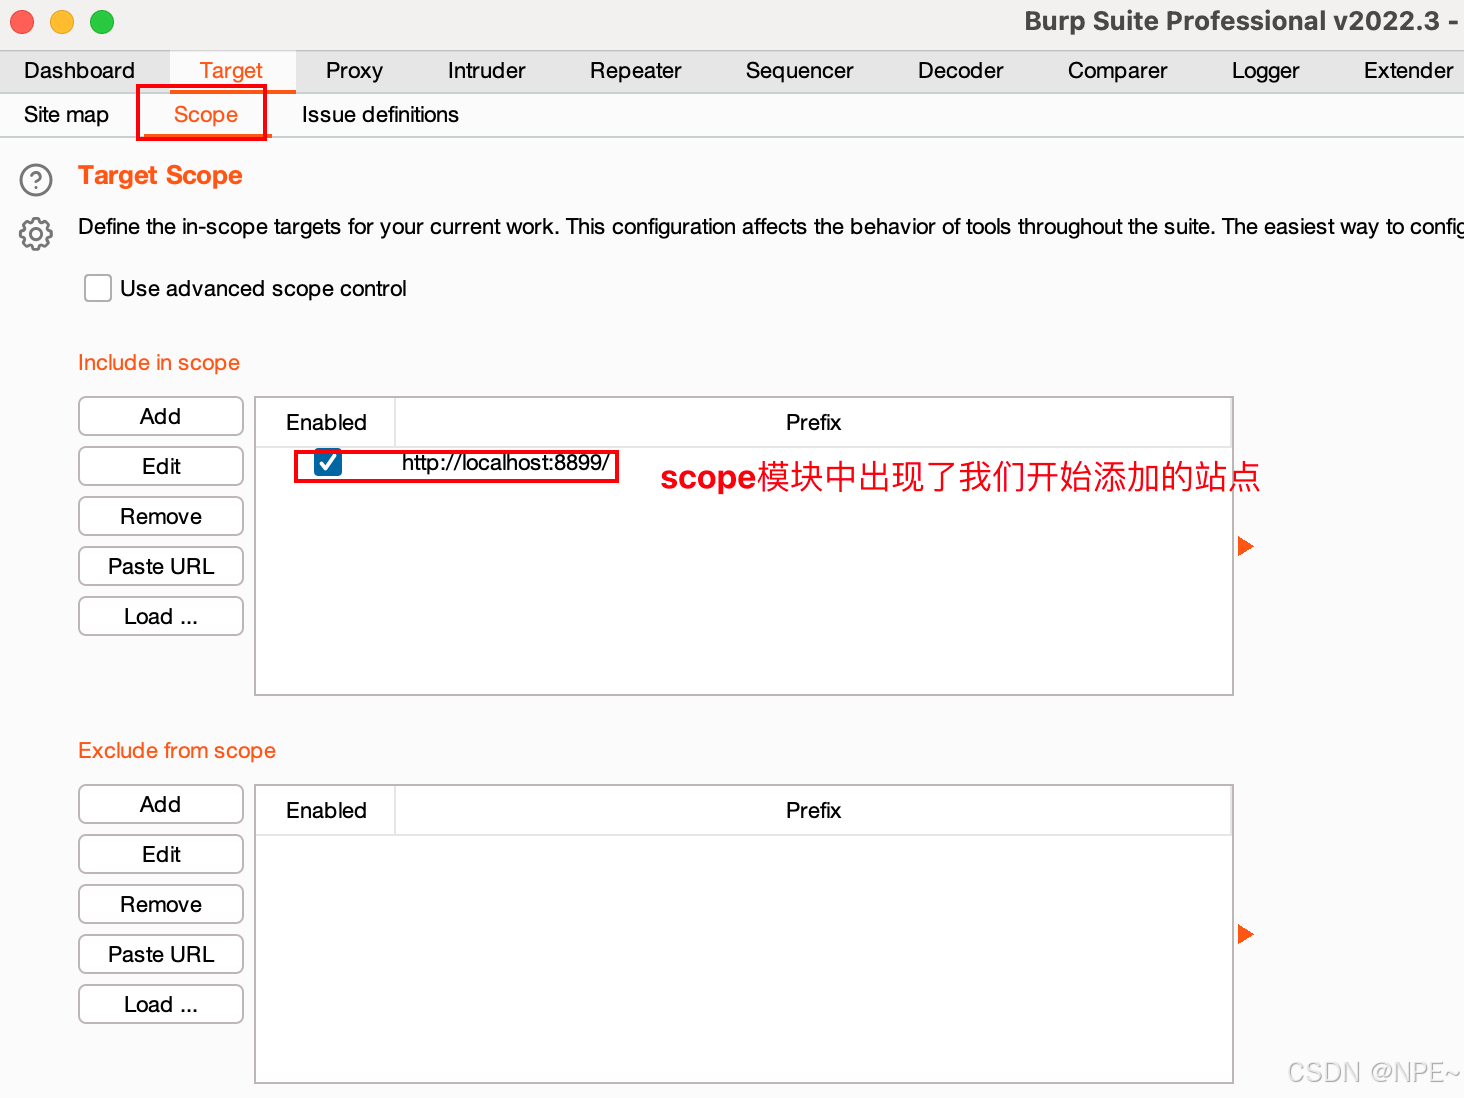Click the Exclude table Enabled column header

coord(326,810)
